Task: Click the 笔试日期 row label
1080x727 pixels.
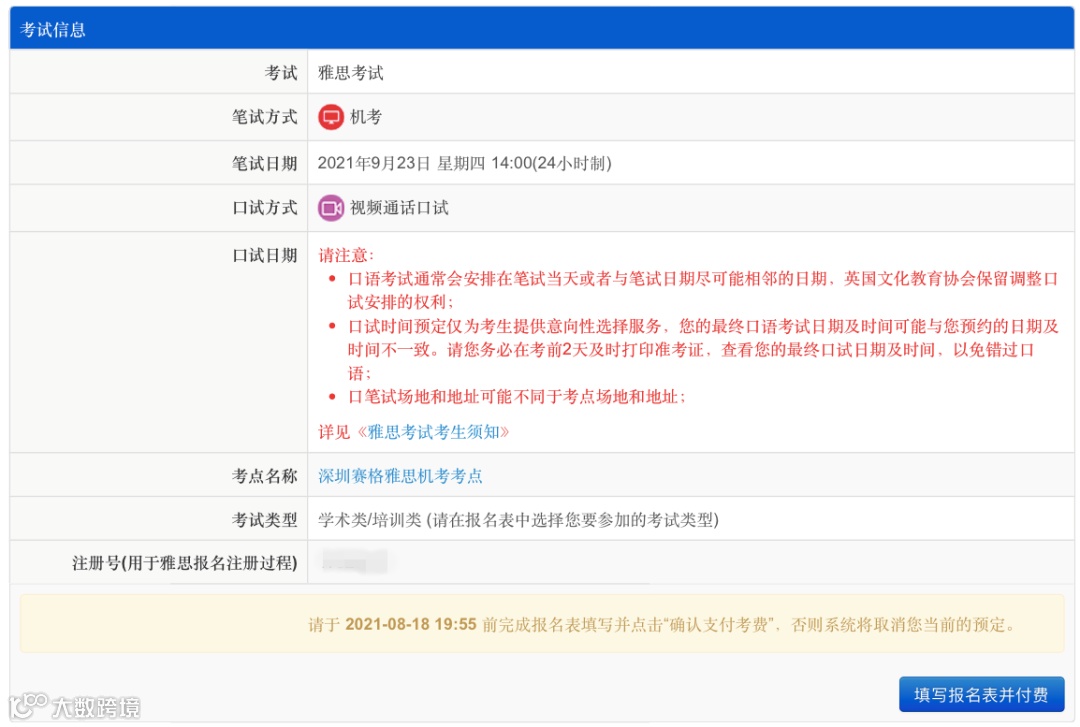Action: click(264, 163)
